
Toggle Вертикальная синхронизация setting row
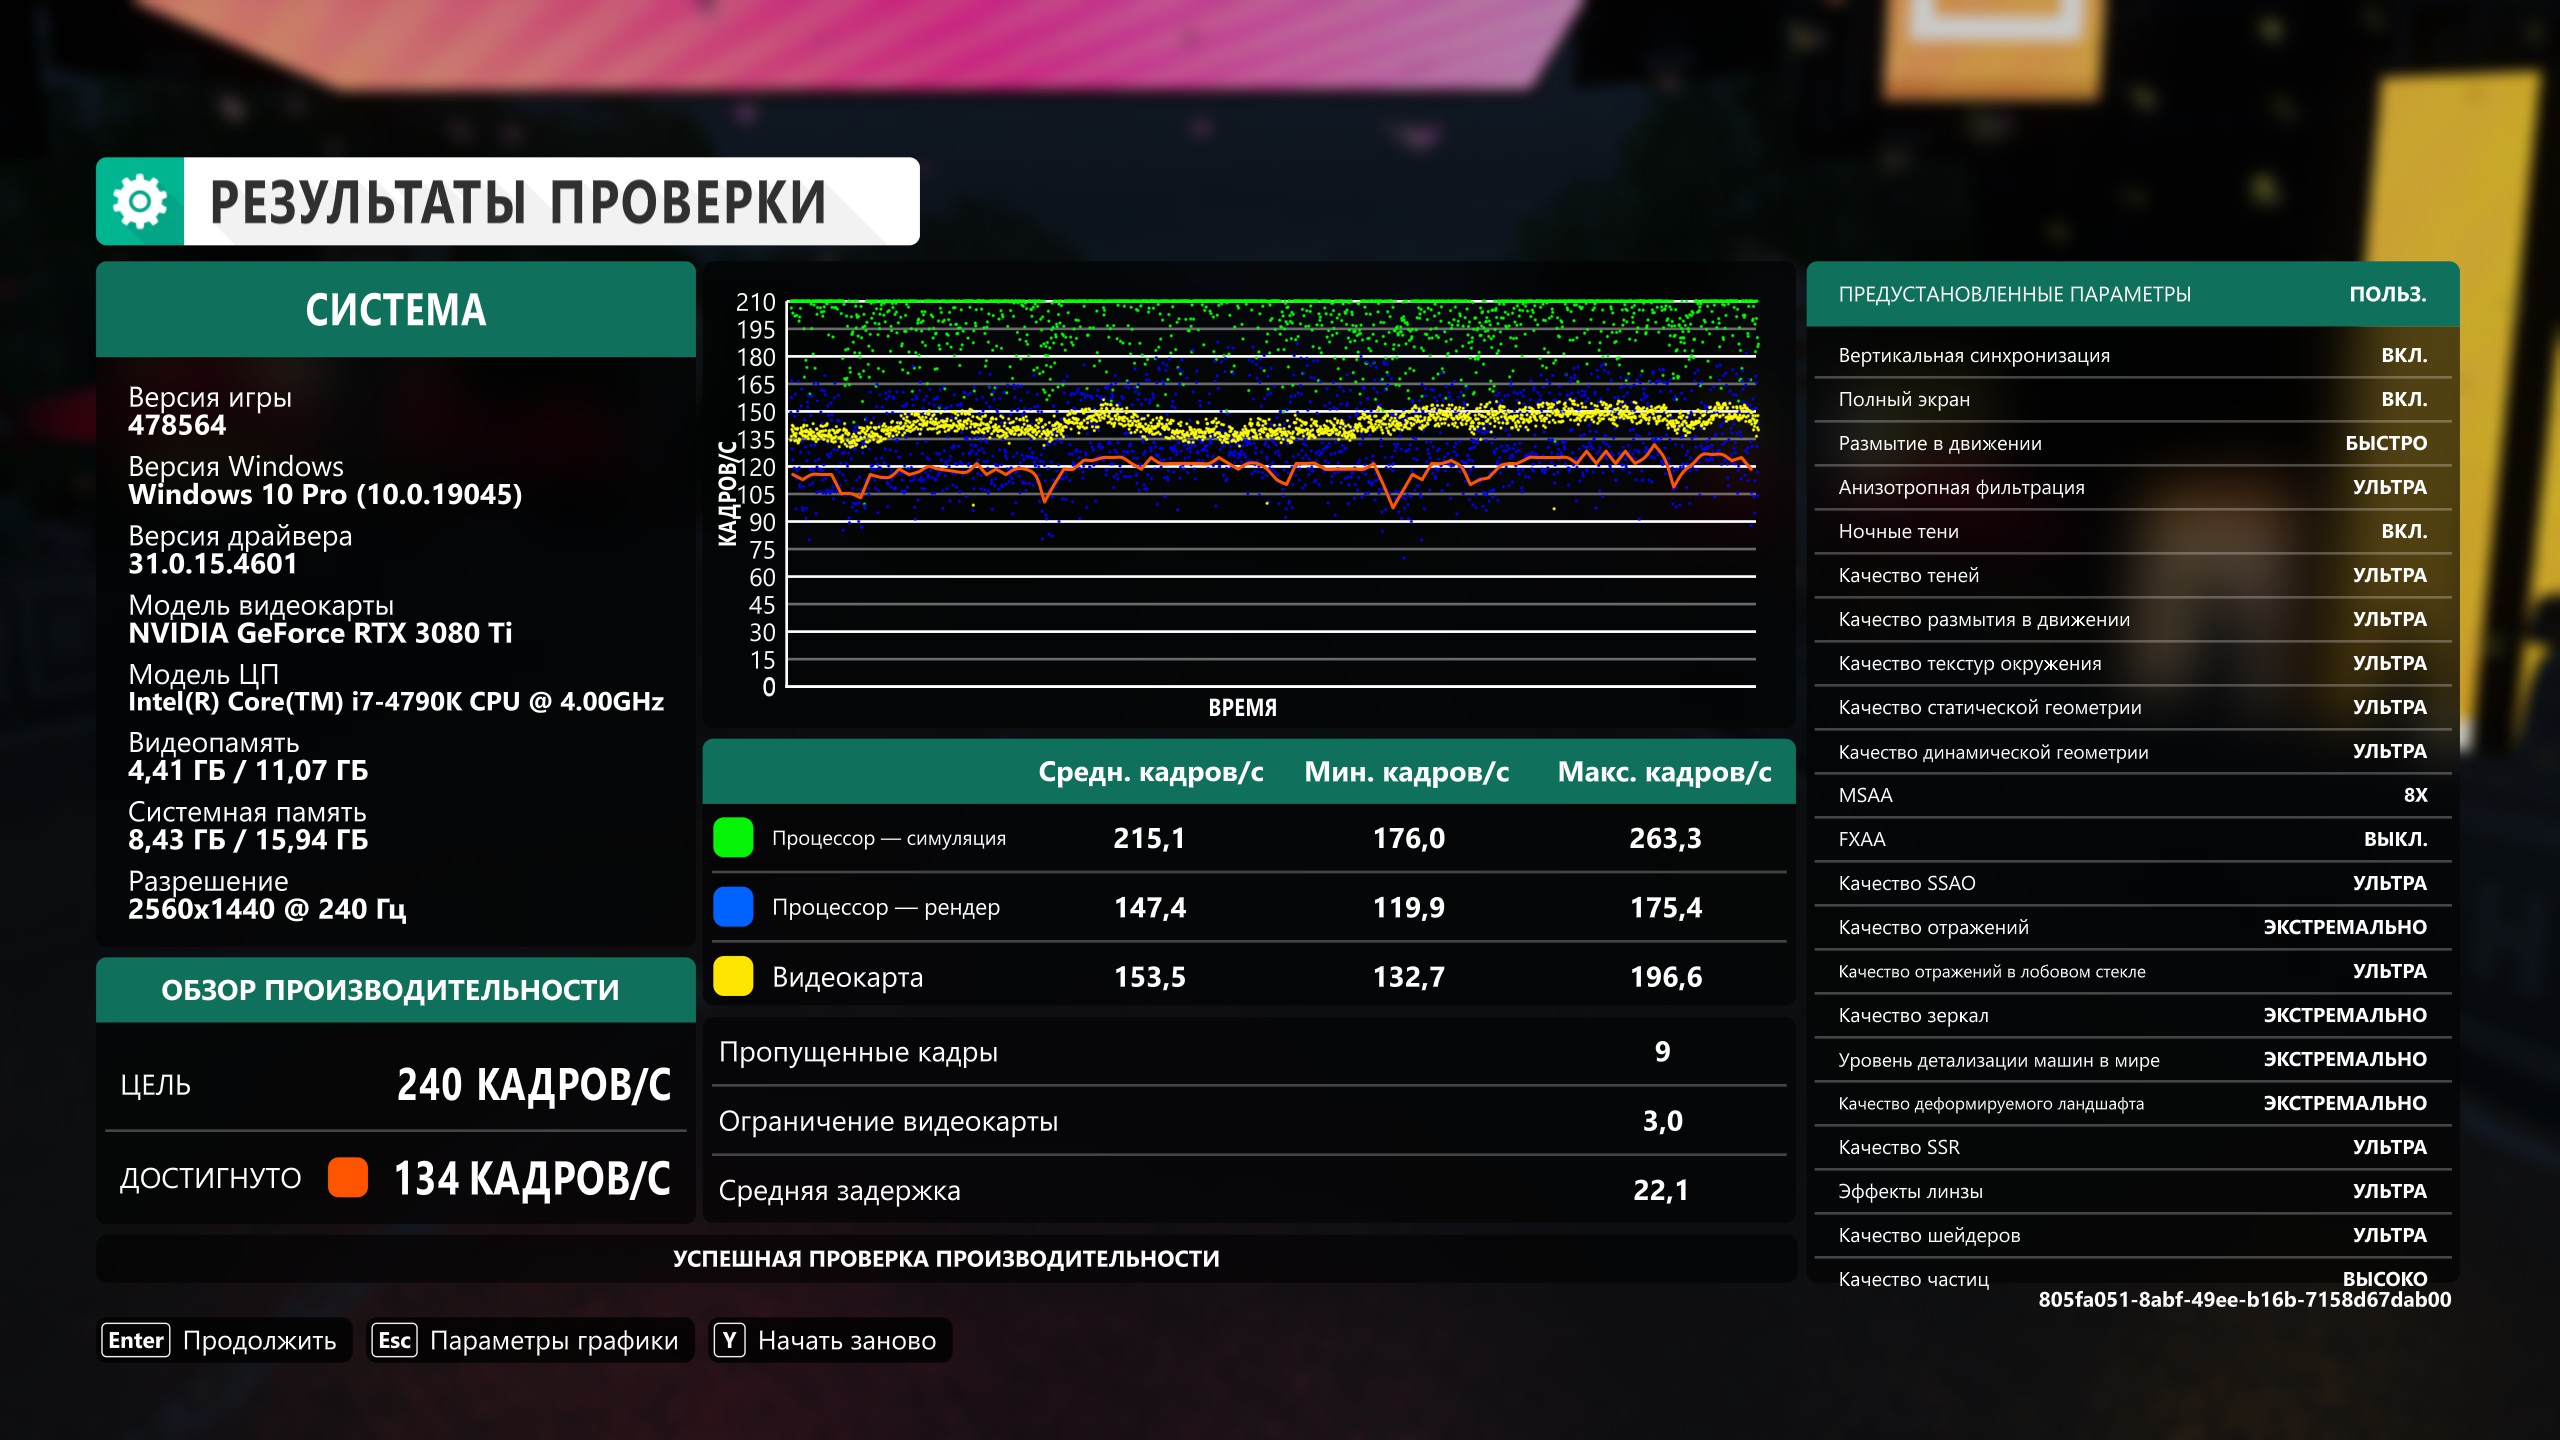[2132, 356]
